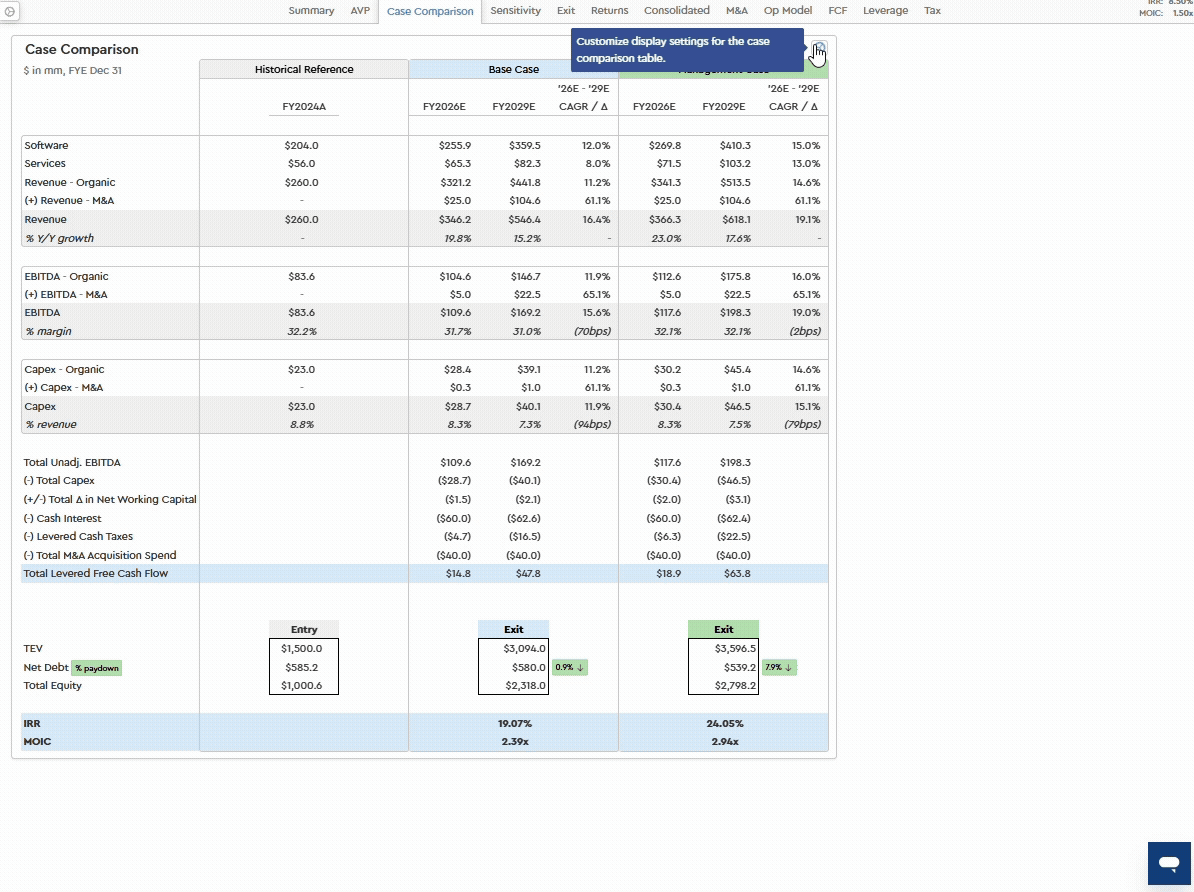The width and height of the screenshot is (1194, 892).
Task: Select the FCF tab
Action: (837, 11)
